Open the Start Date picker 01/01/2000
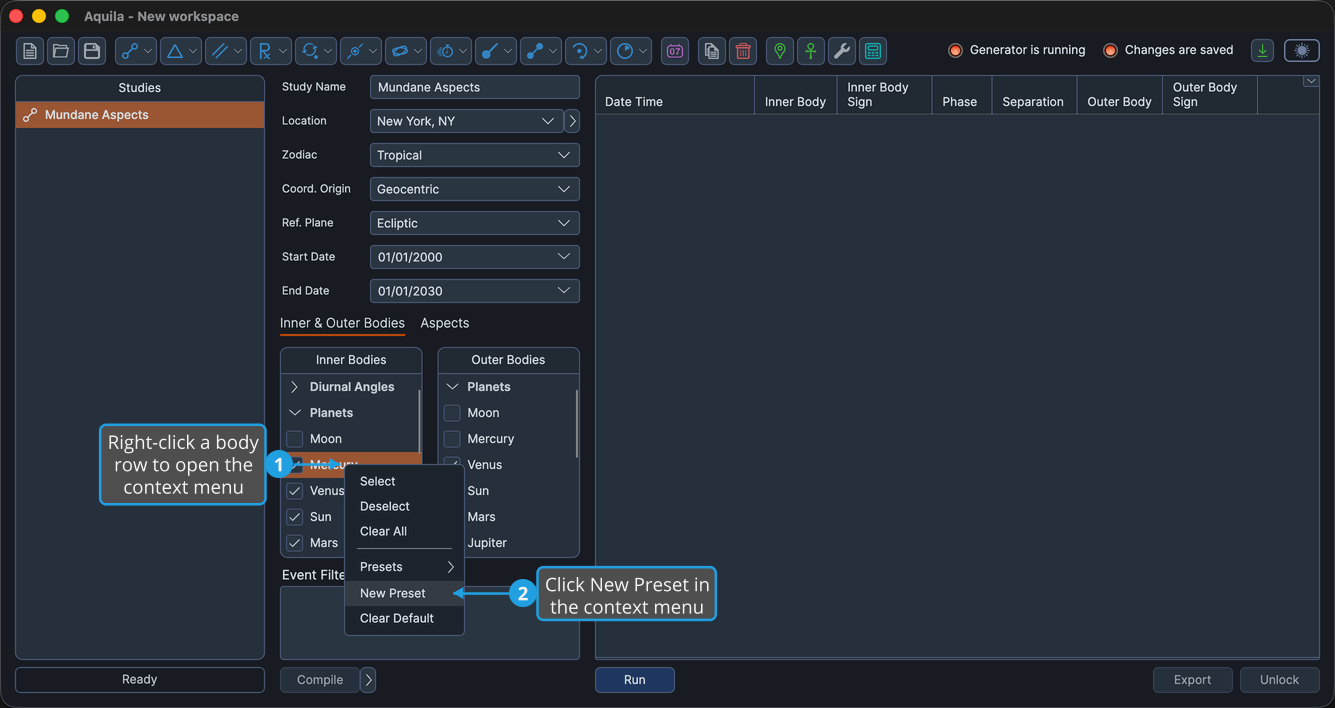The width and height of the screenshot is (1335, 708). point(475,257)
